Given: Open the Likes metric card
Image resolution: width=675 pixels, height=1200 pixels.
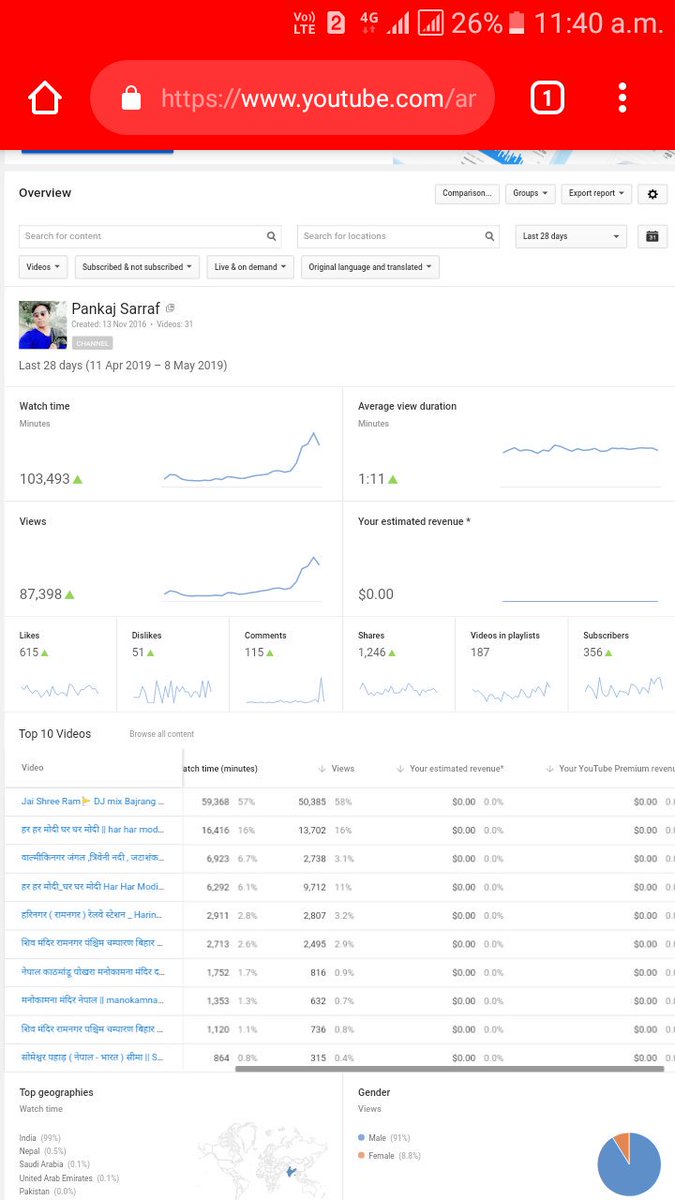Looking at the screenshot, I should [60, 665].
